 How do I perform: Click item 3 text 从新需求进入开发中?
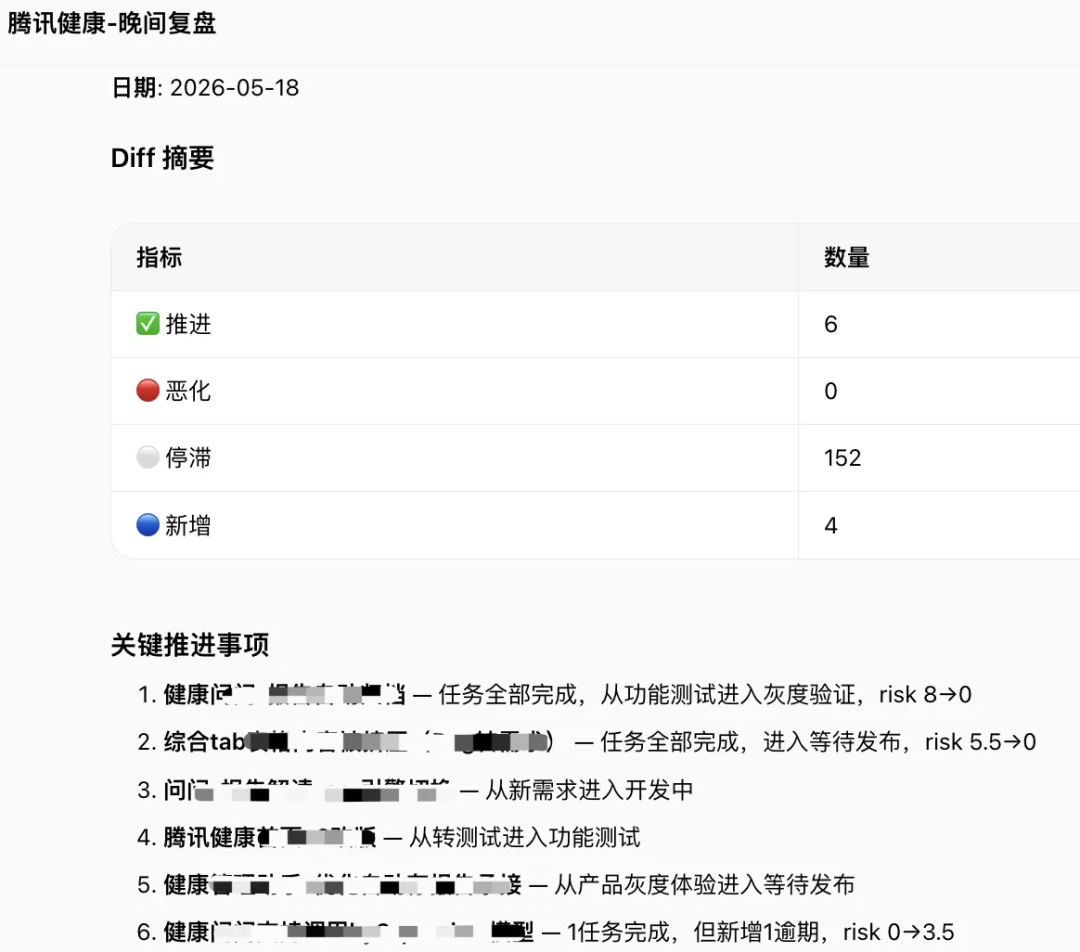589,789
